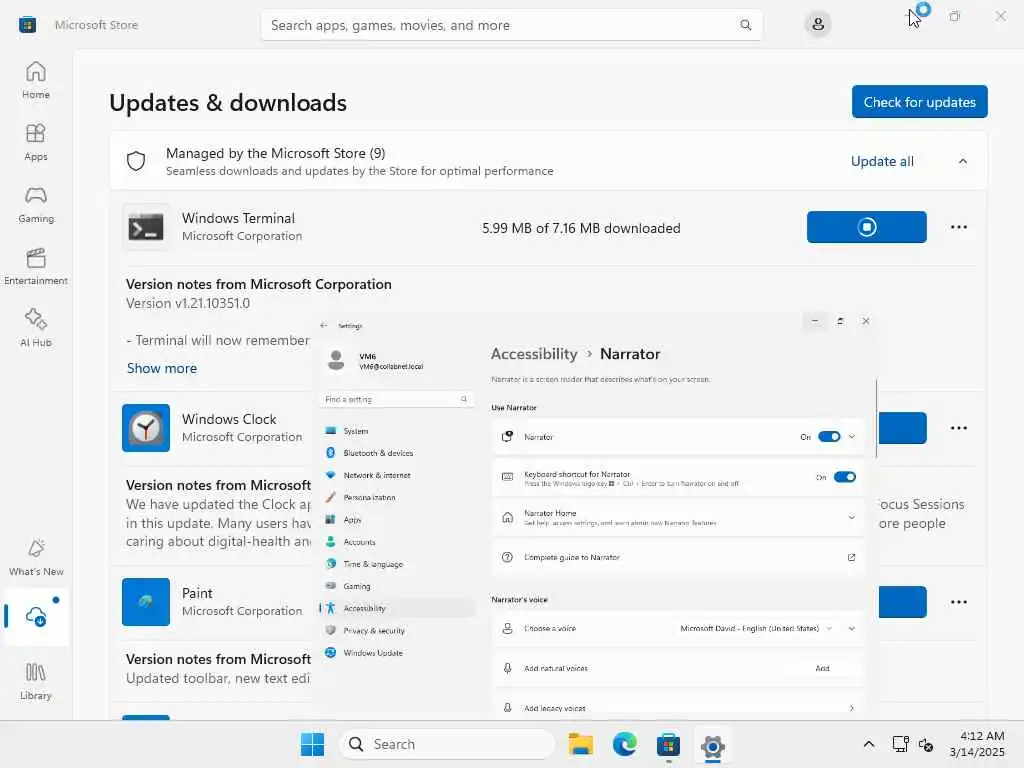Screen dimensions: 1024x768
Task: Click Add button for natural voices
Action: tap(822, 668)
